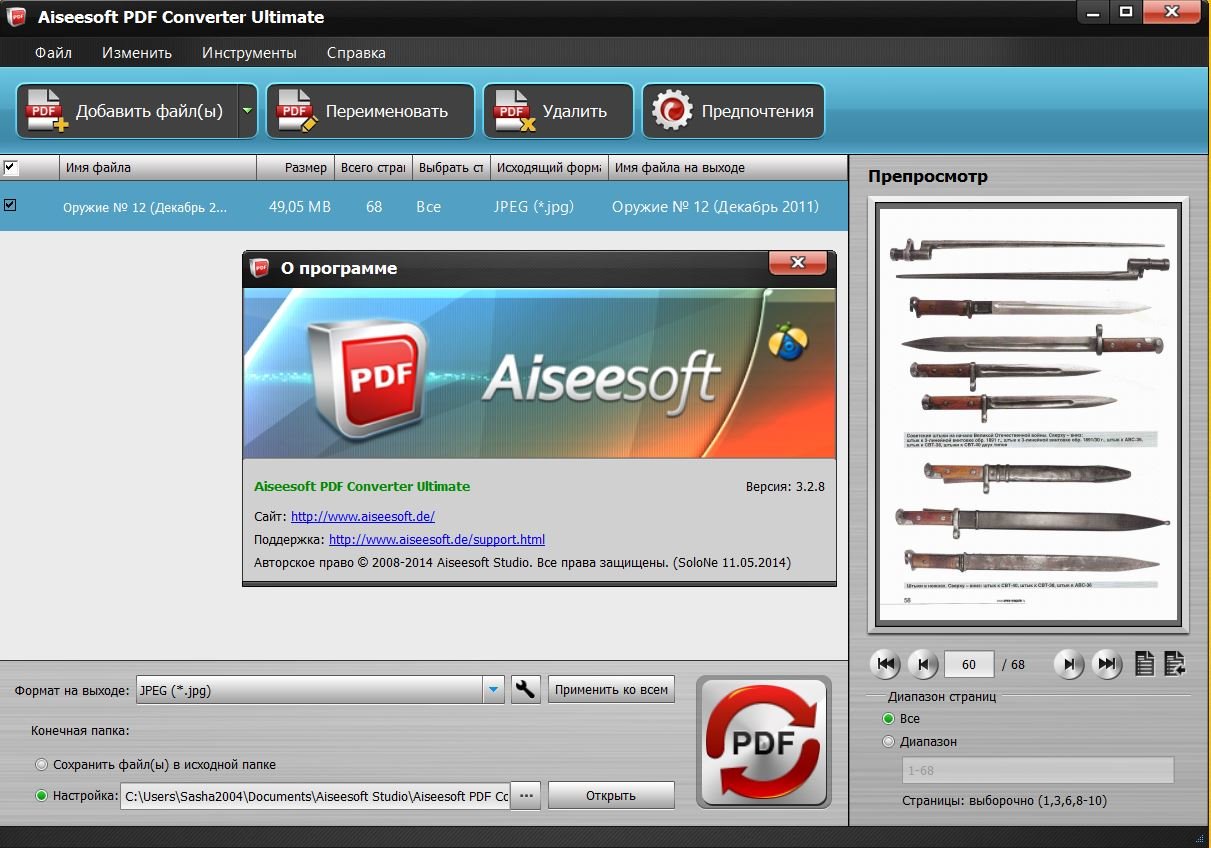1211x848 pixels.
Task: Go to first page in preview
Action: point(886,664)
